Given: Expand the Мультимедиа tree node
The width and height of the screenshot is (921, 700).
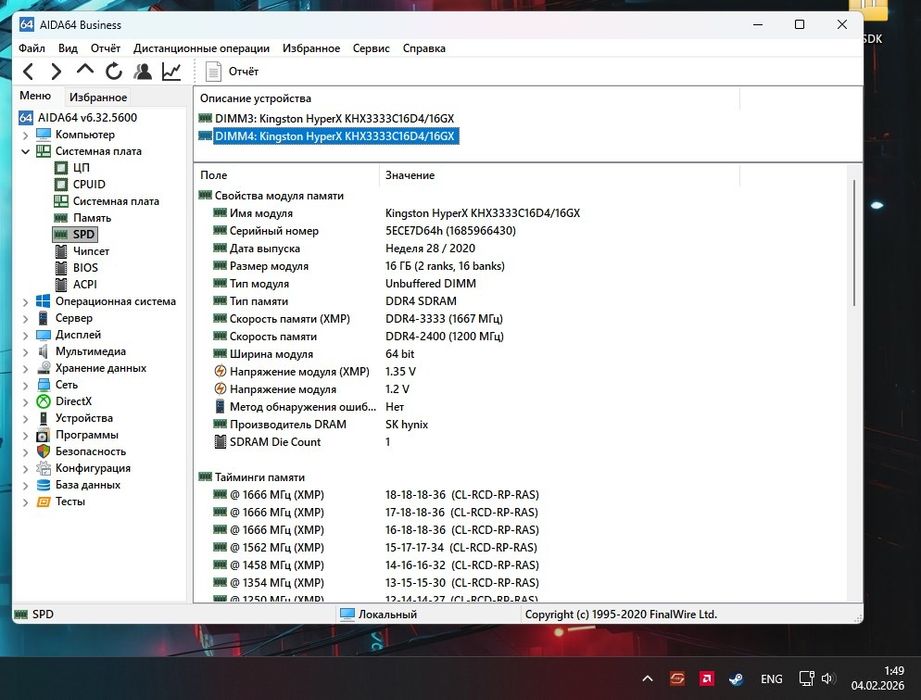Looking at the screenshot, I should tap(25, 352).
